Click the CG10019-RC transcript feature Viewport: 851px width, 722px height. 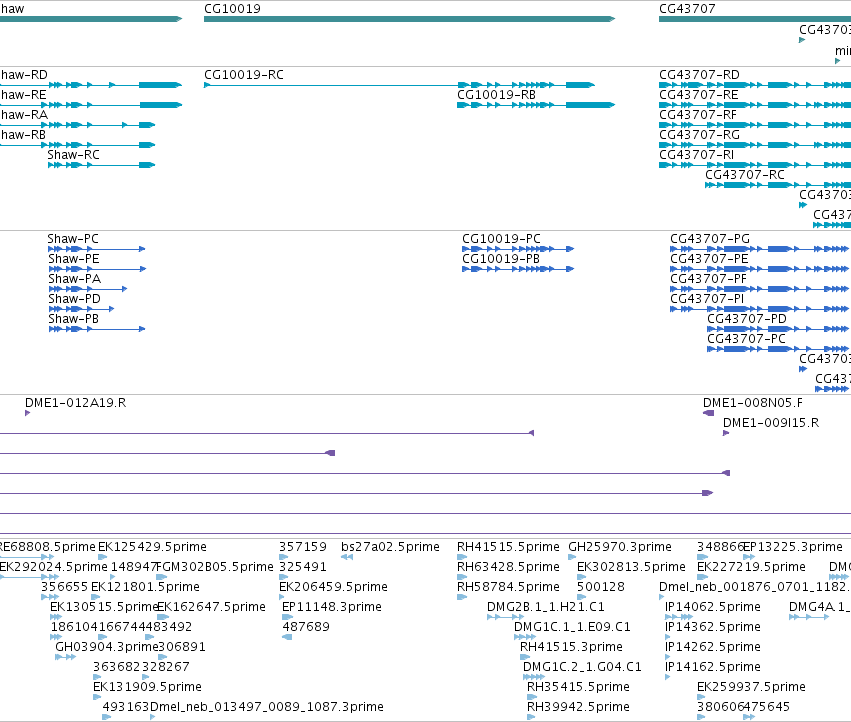[x=399, y=85]
